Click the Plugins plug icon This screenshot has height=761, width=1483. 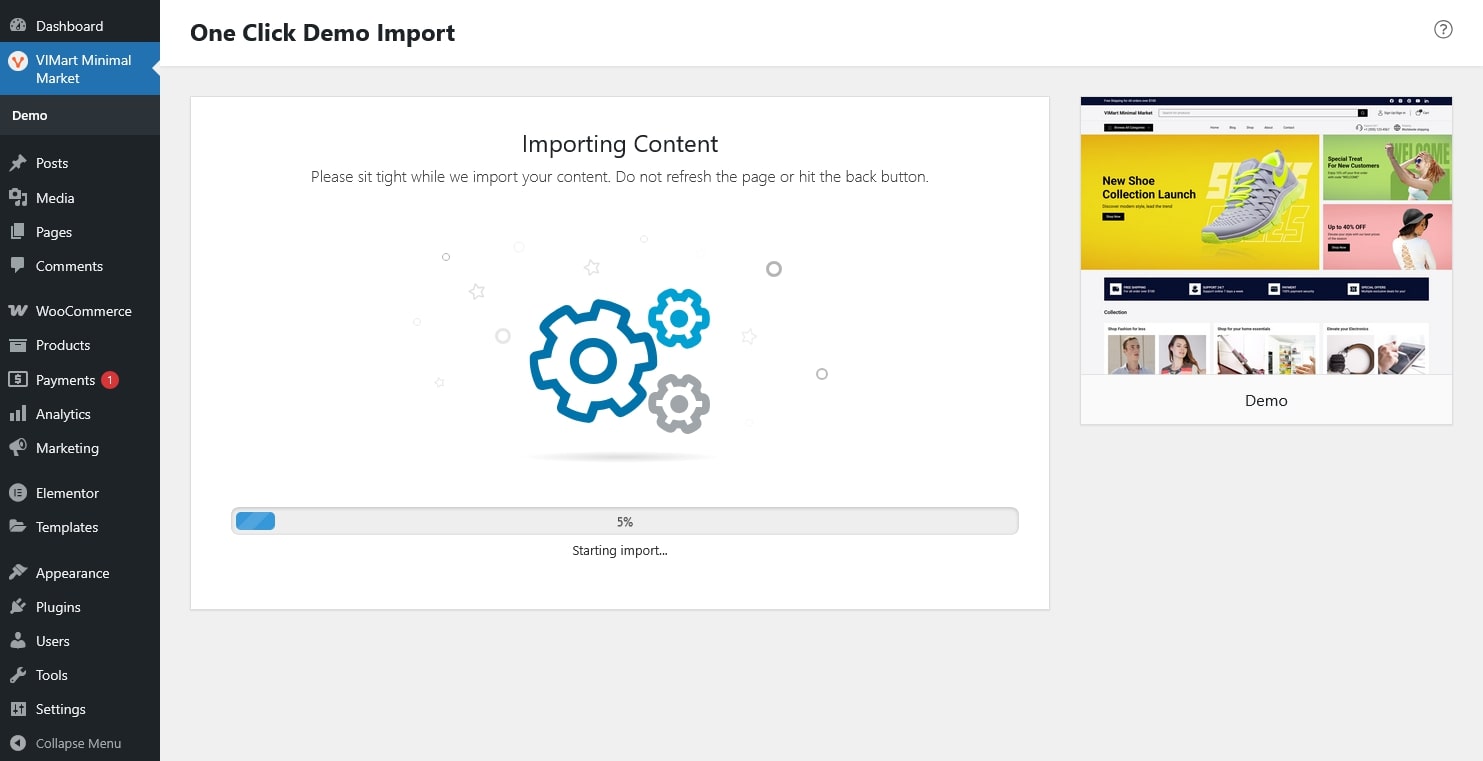tap(17, 607)
